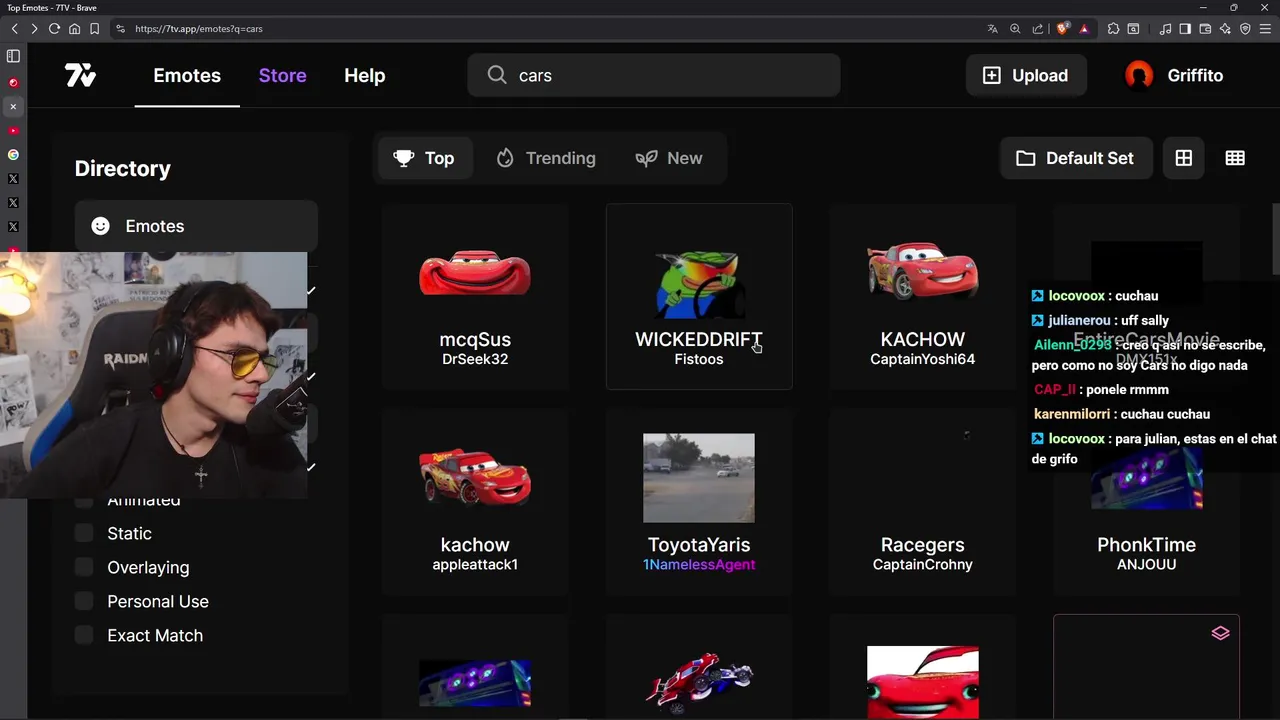Select the Trending sort tab
The width and height of the screenshot is (1280, 720).
point(546,158)
